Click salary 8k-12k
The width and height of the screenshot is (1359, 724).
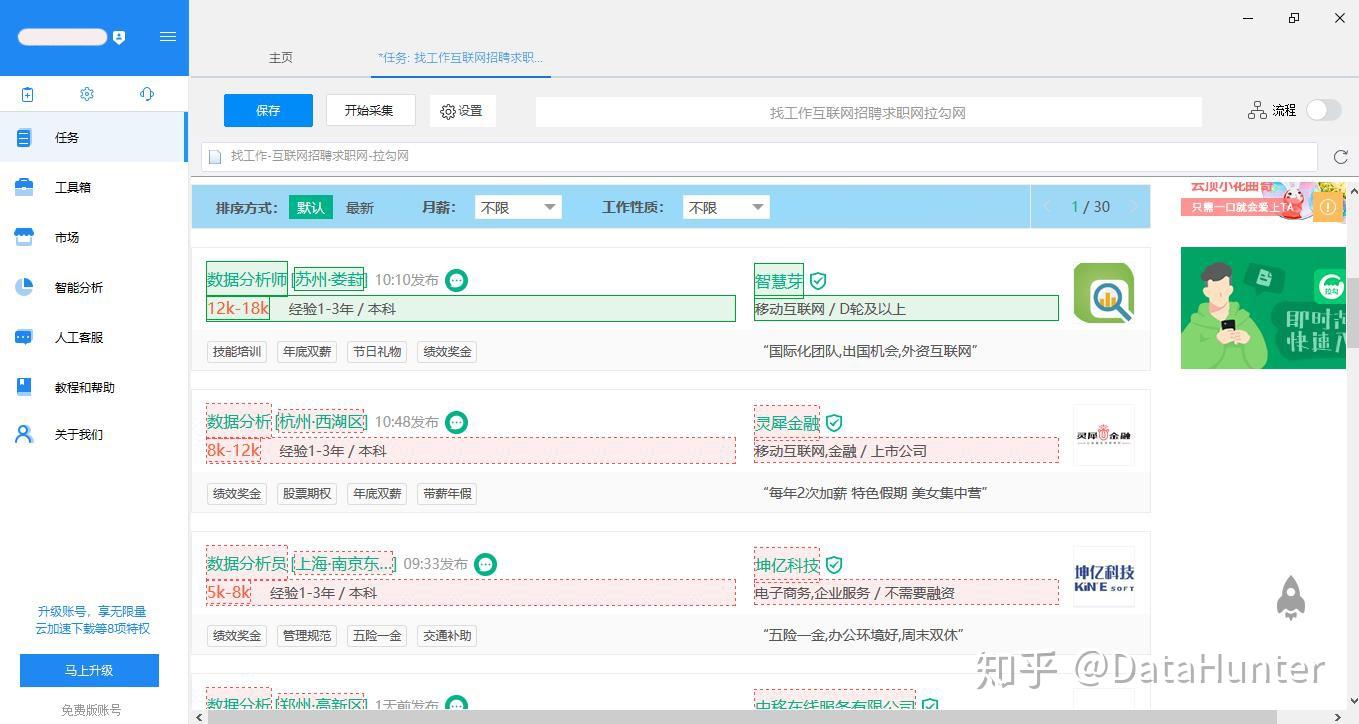[233, 450]
